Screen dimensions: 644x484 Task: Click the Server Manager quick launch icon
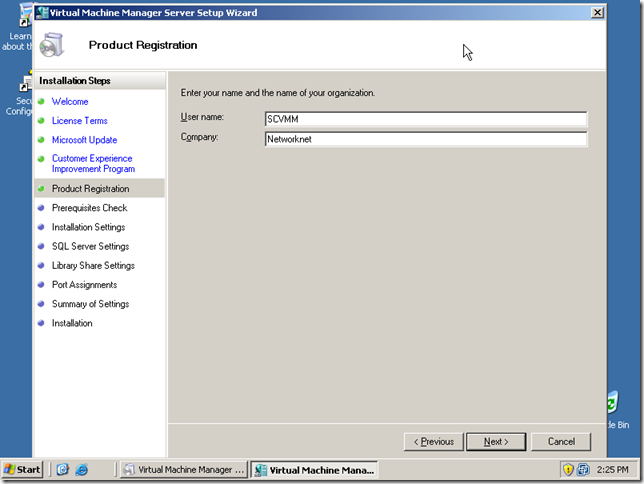pyautogui.click(x=62, y=470)
